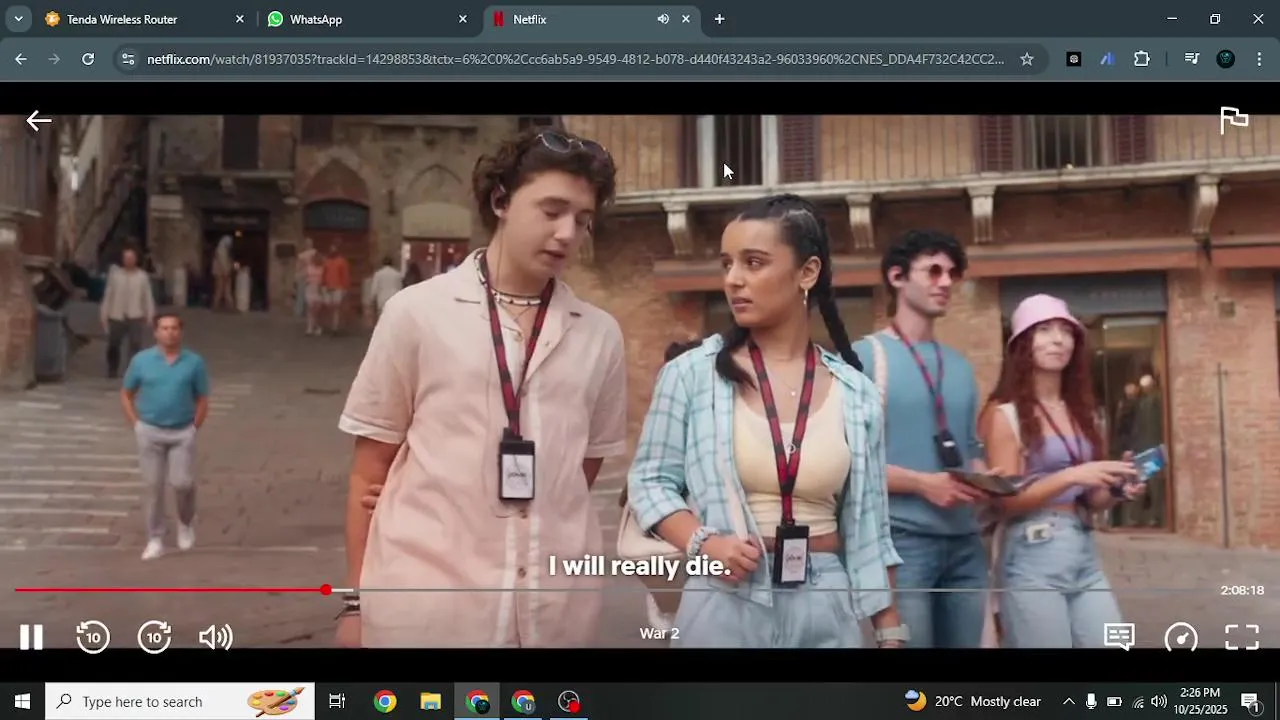Image resolution: width=1280 pixels, height=720 pixels.
Task: Open the weather widget 20°C Mostly clear
Action: [x=973, y=701]
